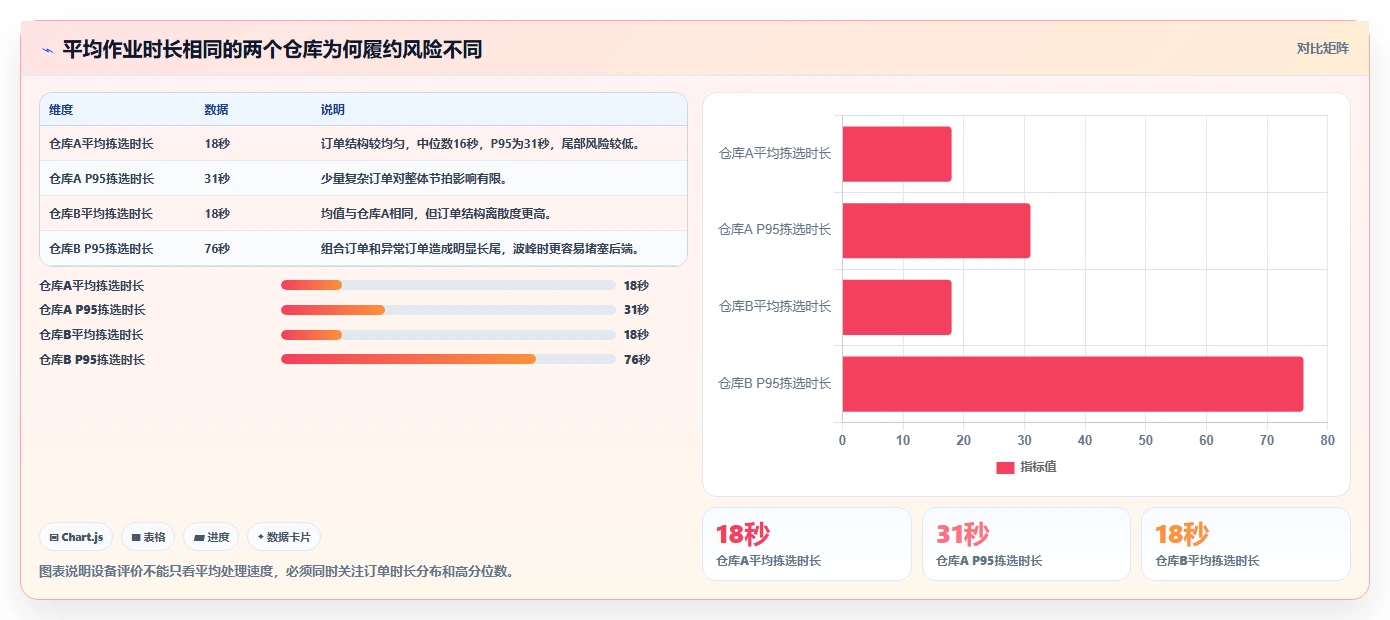1390x620 pixels.
Task: Select the Chart.js chip
Action: click(77, 537)
